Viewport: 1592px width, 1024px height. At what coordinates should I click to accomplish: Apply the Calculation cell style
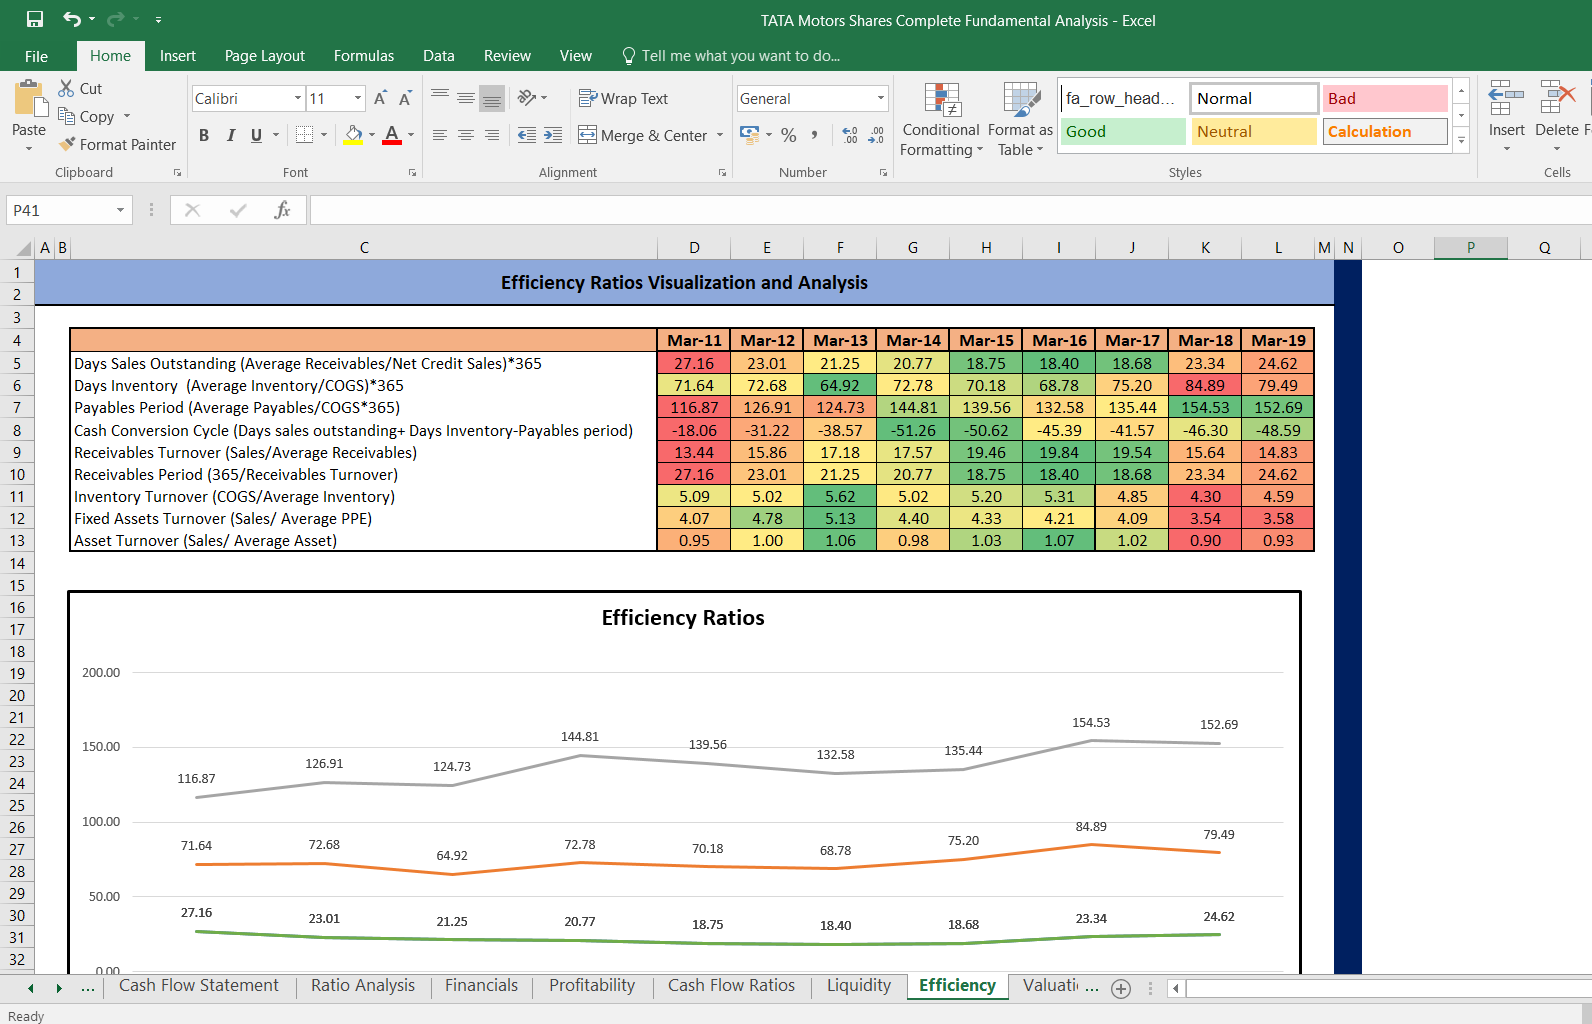[1385, 131]
